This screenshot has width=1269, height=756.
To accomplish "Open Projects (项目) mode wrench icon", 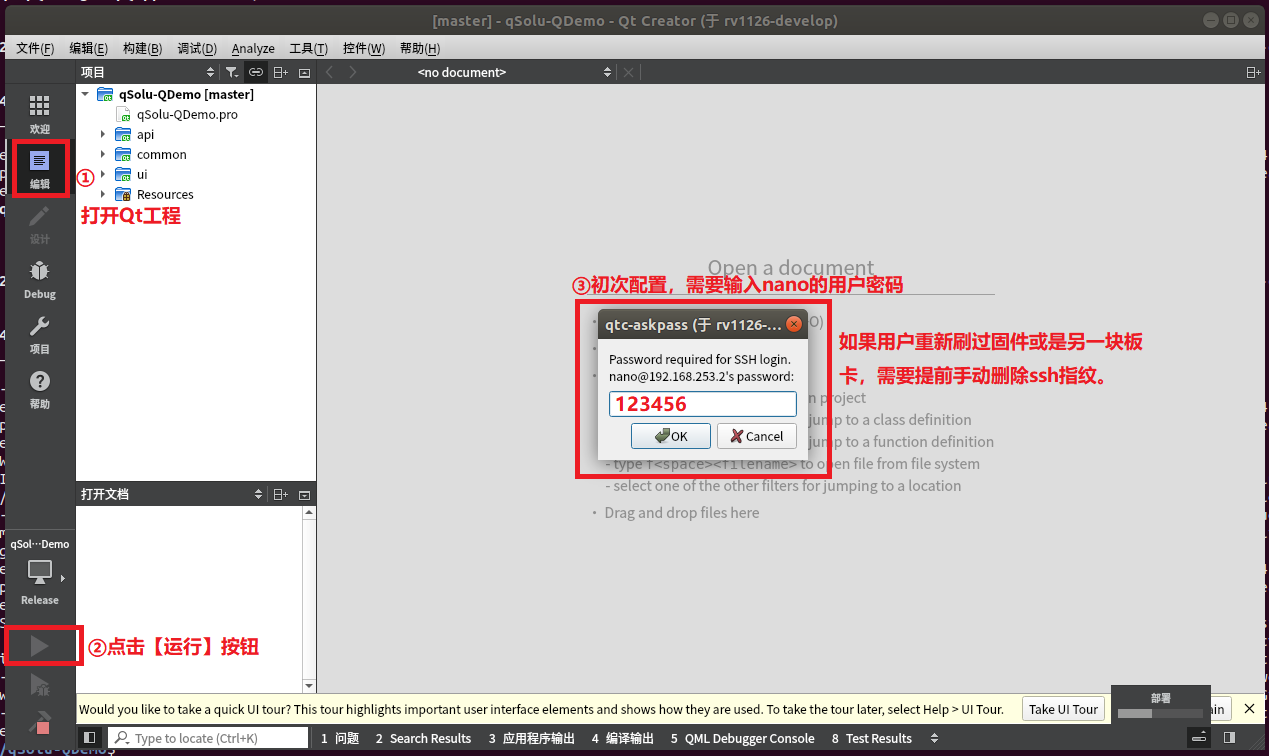I will pos(39,334).
